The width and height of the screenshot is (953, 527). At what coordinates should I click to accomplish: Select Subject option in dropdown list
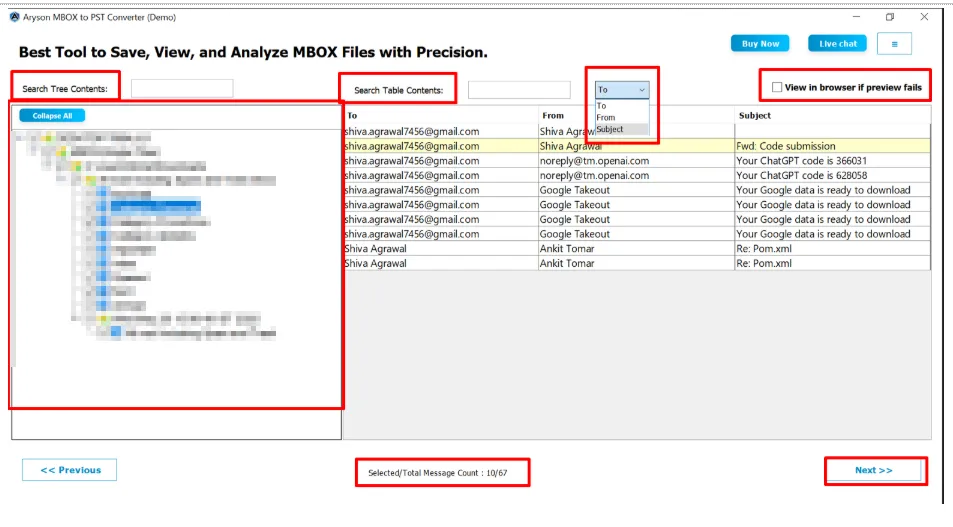pos(610,129)
